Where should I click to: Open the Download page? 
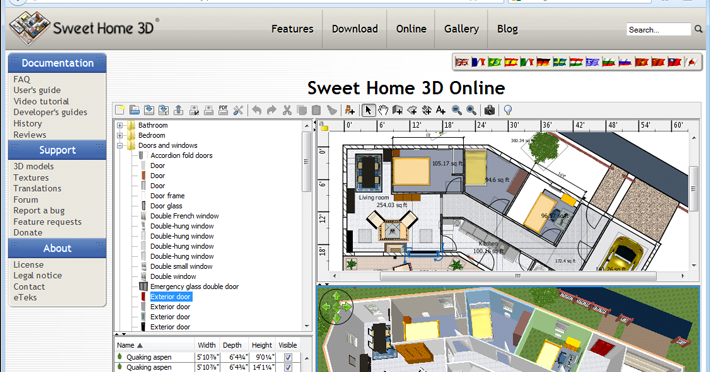click(x=355, y=29)
